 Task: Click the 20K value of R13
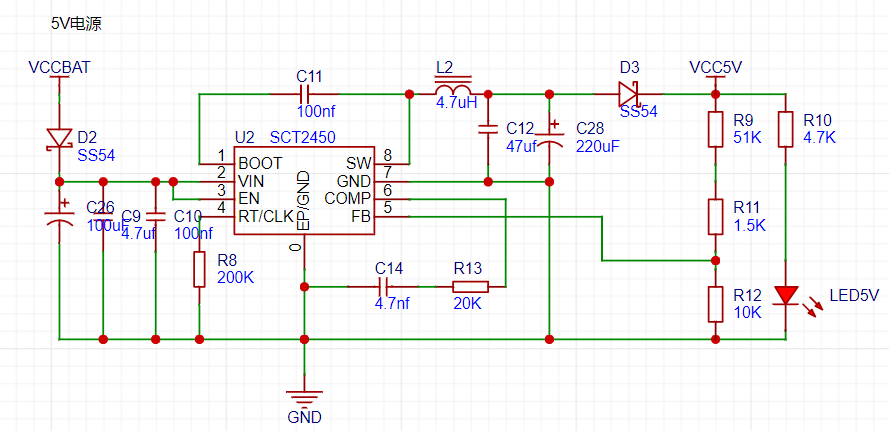pyautogui.click(x=467, y=303)
